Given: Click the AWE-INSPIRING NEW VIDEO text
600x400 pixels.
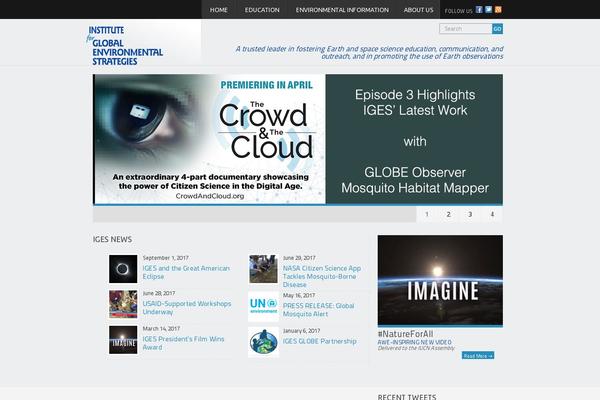Looking at the screenshot, I should (x=414, y=342).
